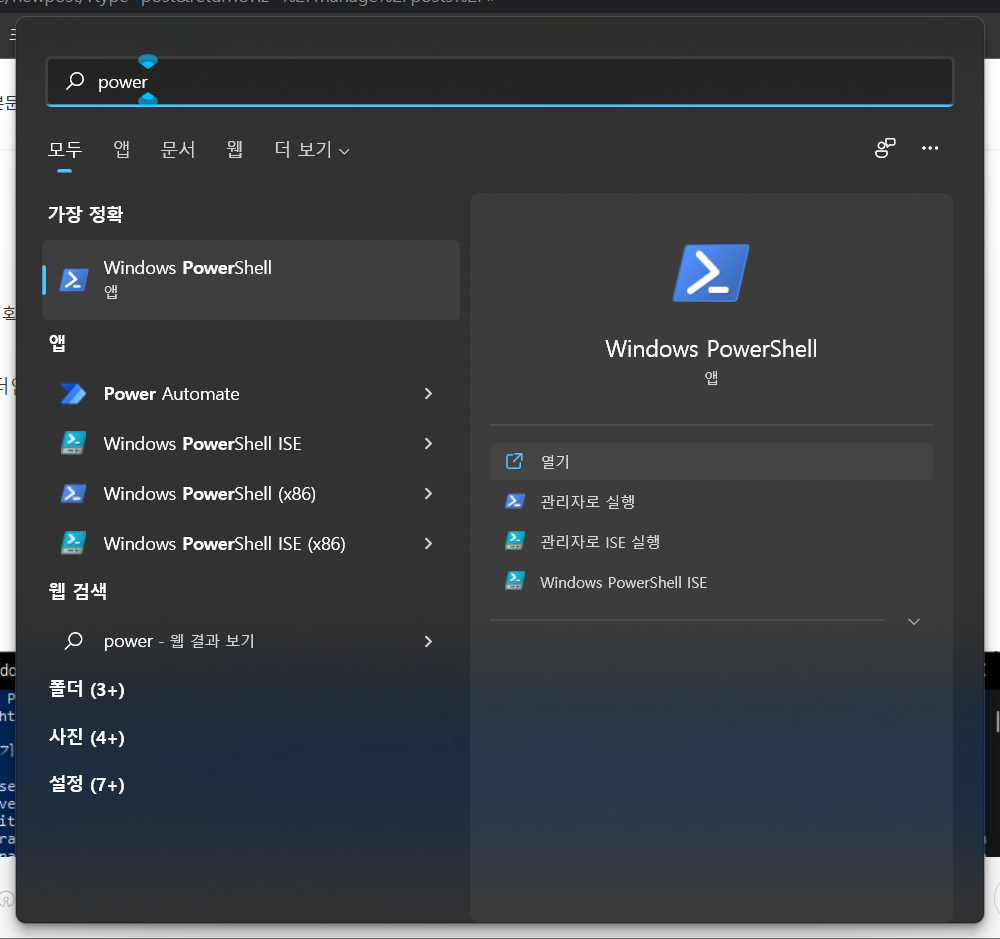Expand the 설정 (7+) section
This screenshot has height=939, width=1000.
point(87,784)
